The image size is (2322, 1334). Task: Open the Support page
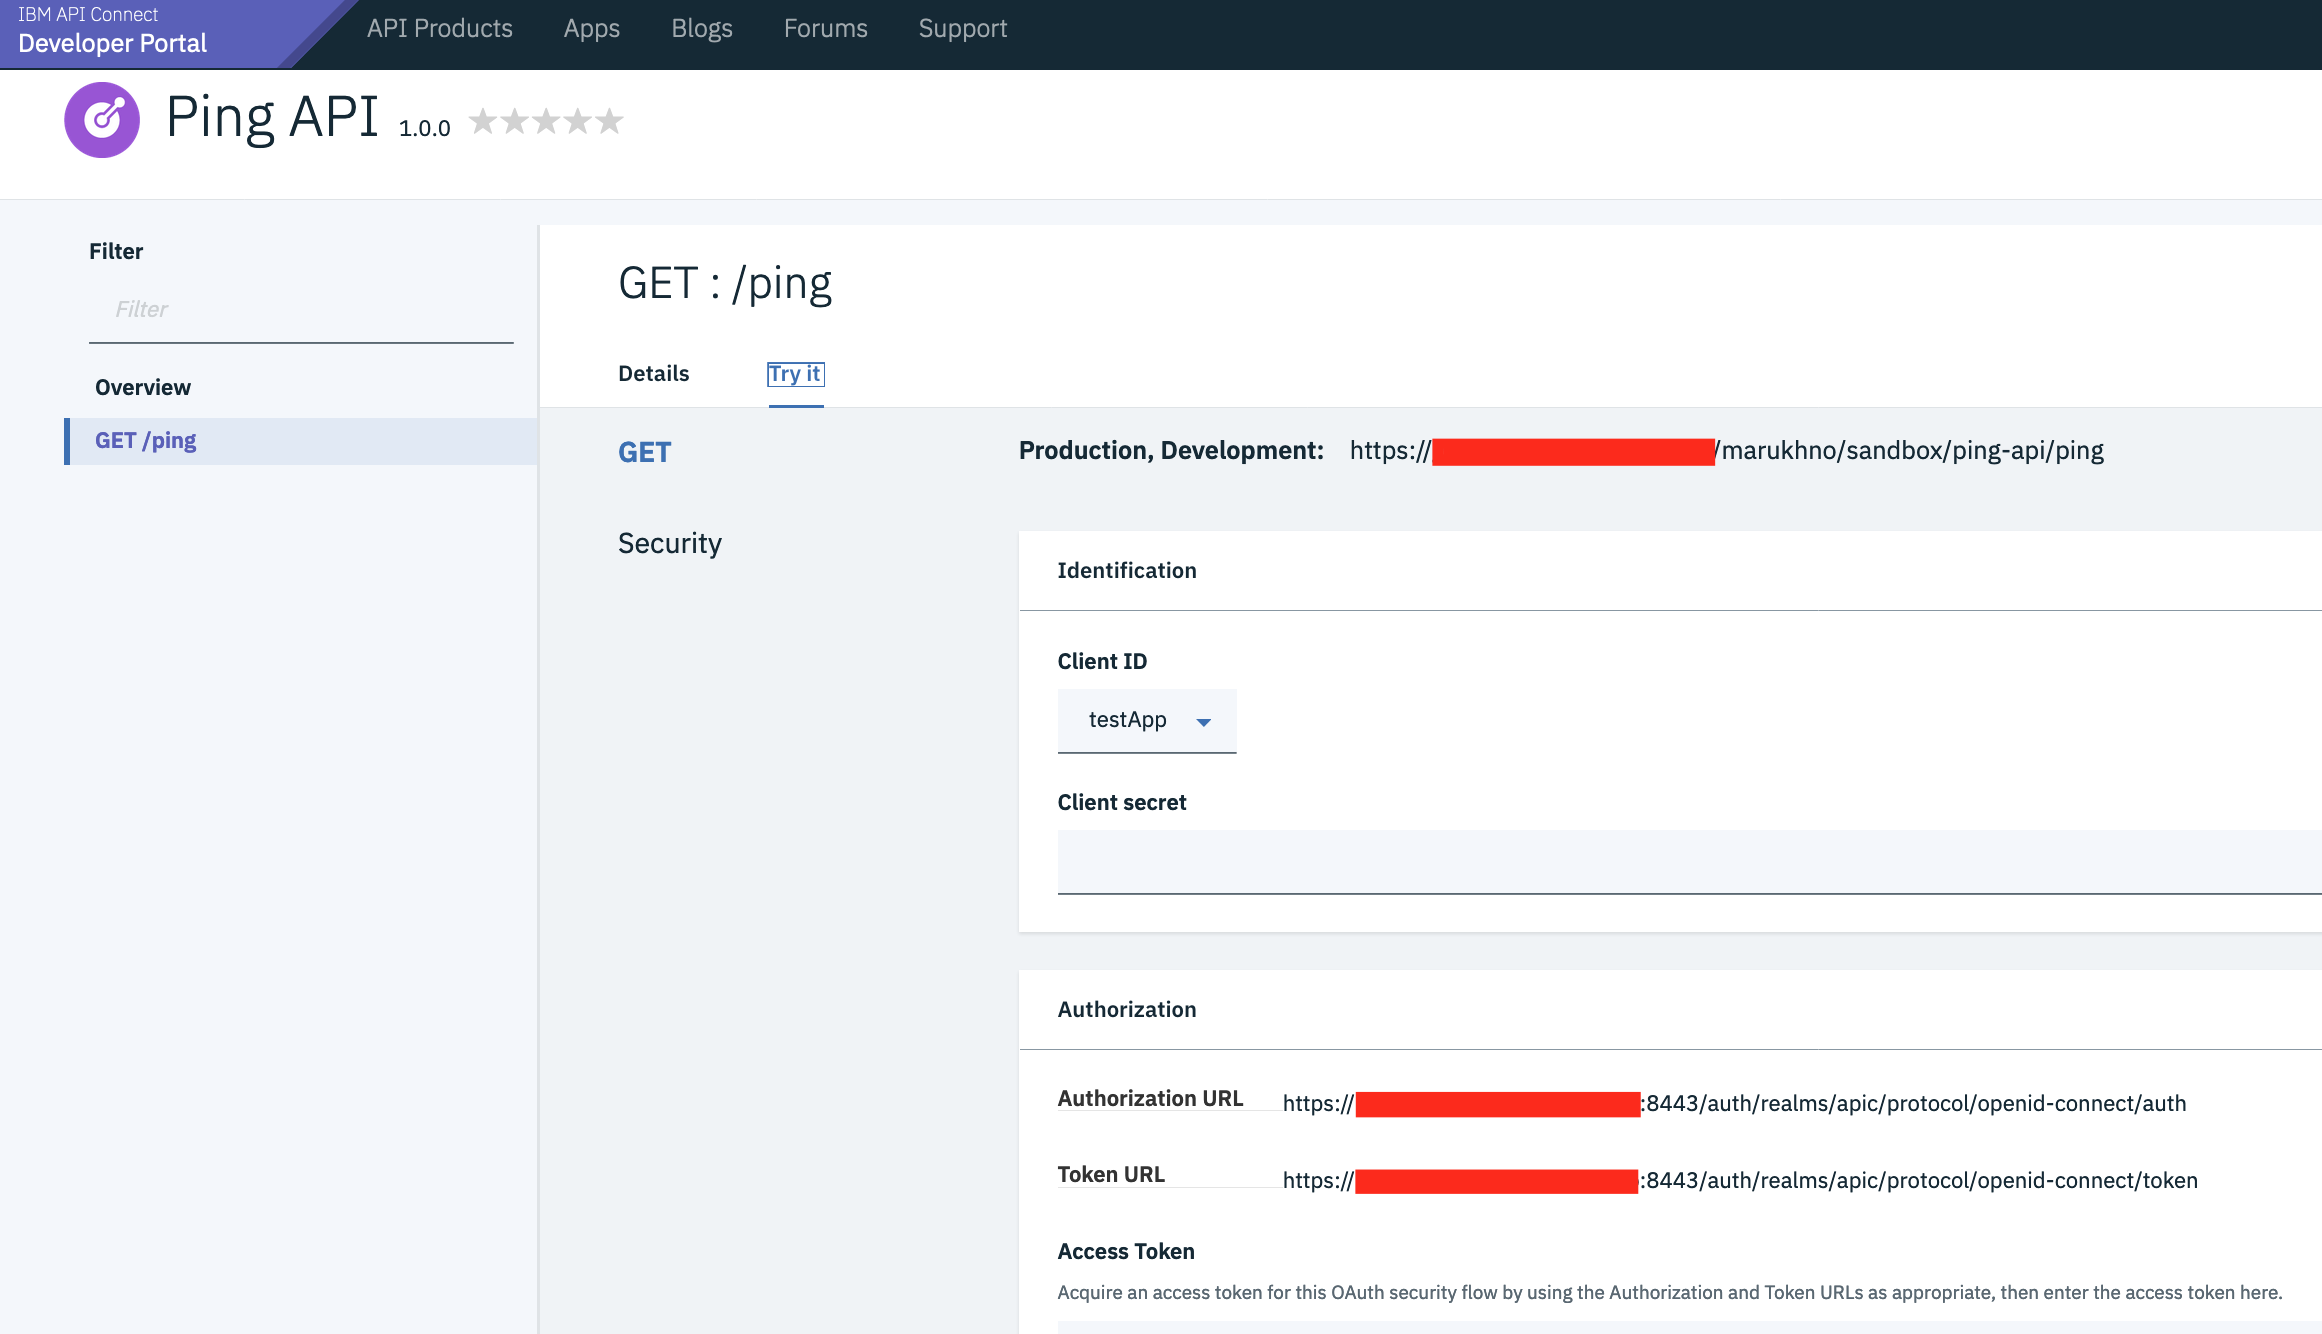[x=963, y=28]
